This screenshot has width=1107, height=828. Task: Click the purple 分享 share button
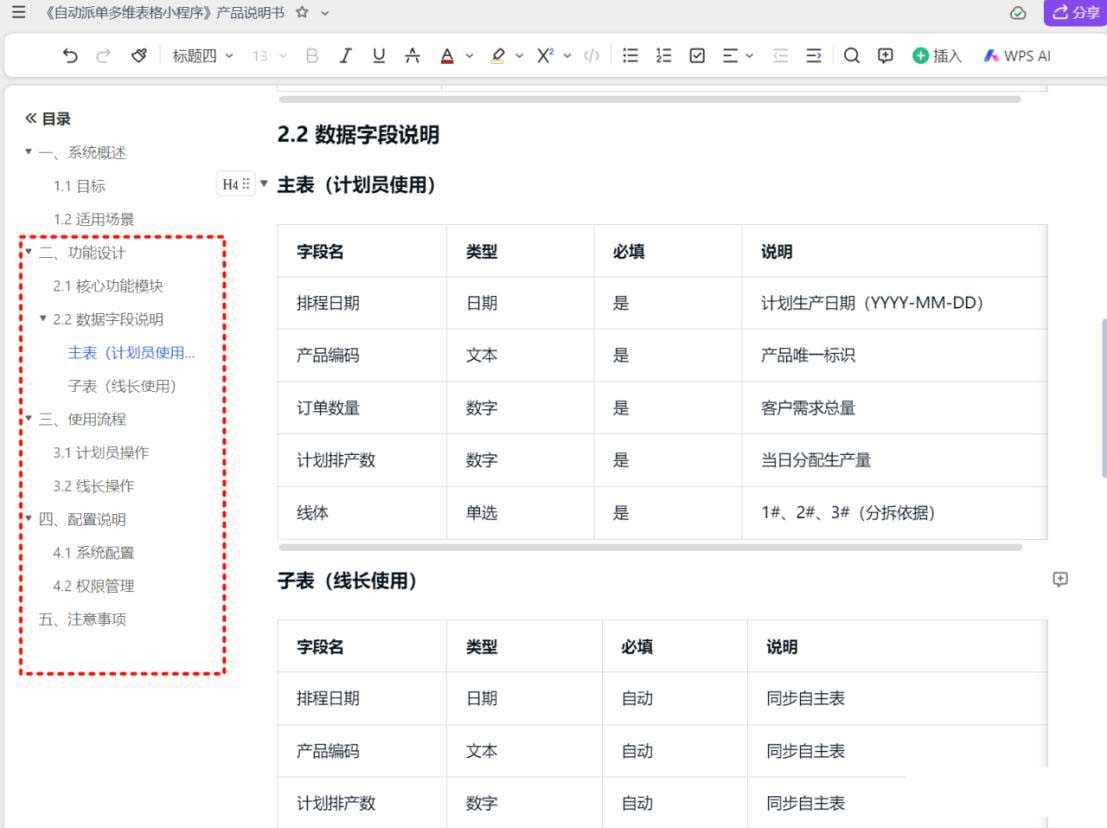click(1075, 12)
